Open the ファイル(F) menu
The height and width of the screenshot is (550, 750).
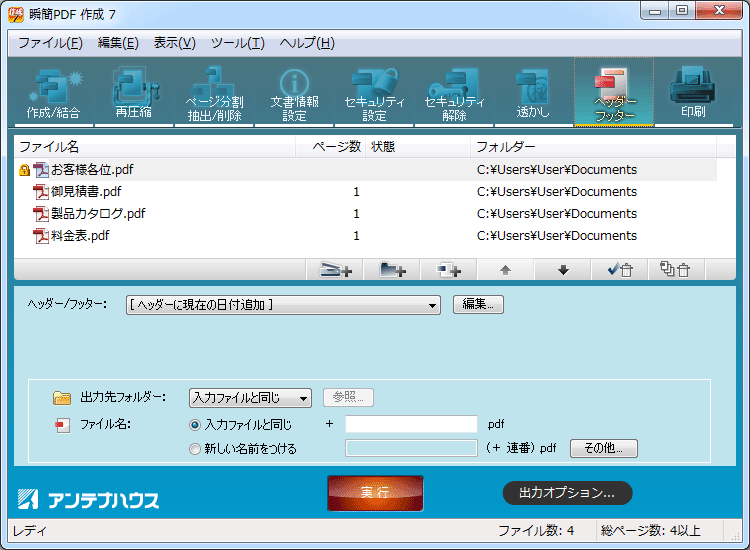pyautogui.click(x=50, y=43)
